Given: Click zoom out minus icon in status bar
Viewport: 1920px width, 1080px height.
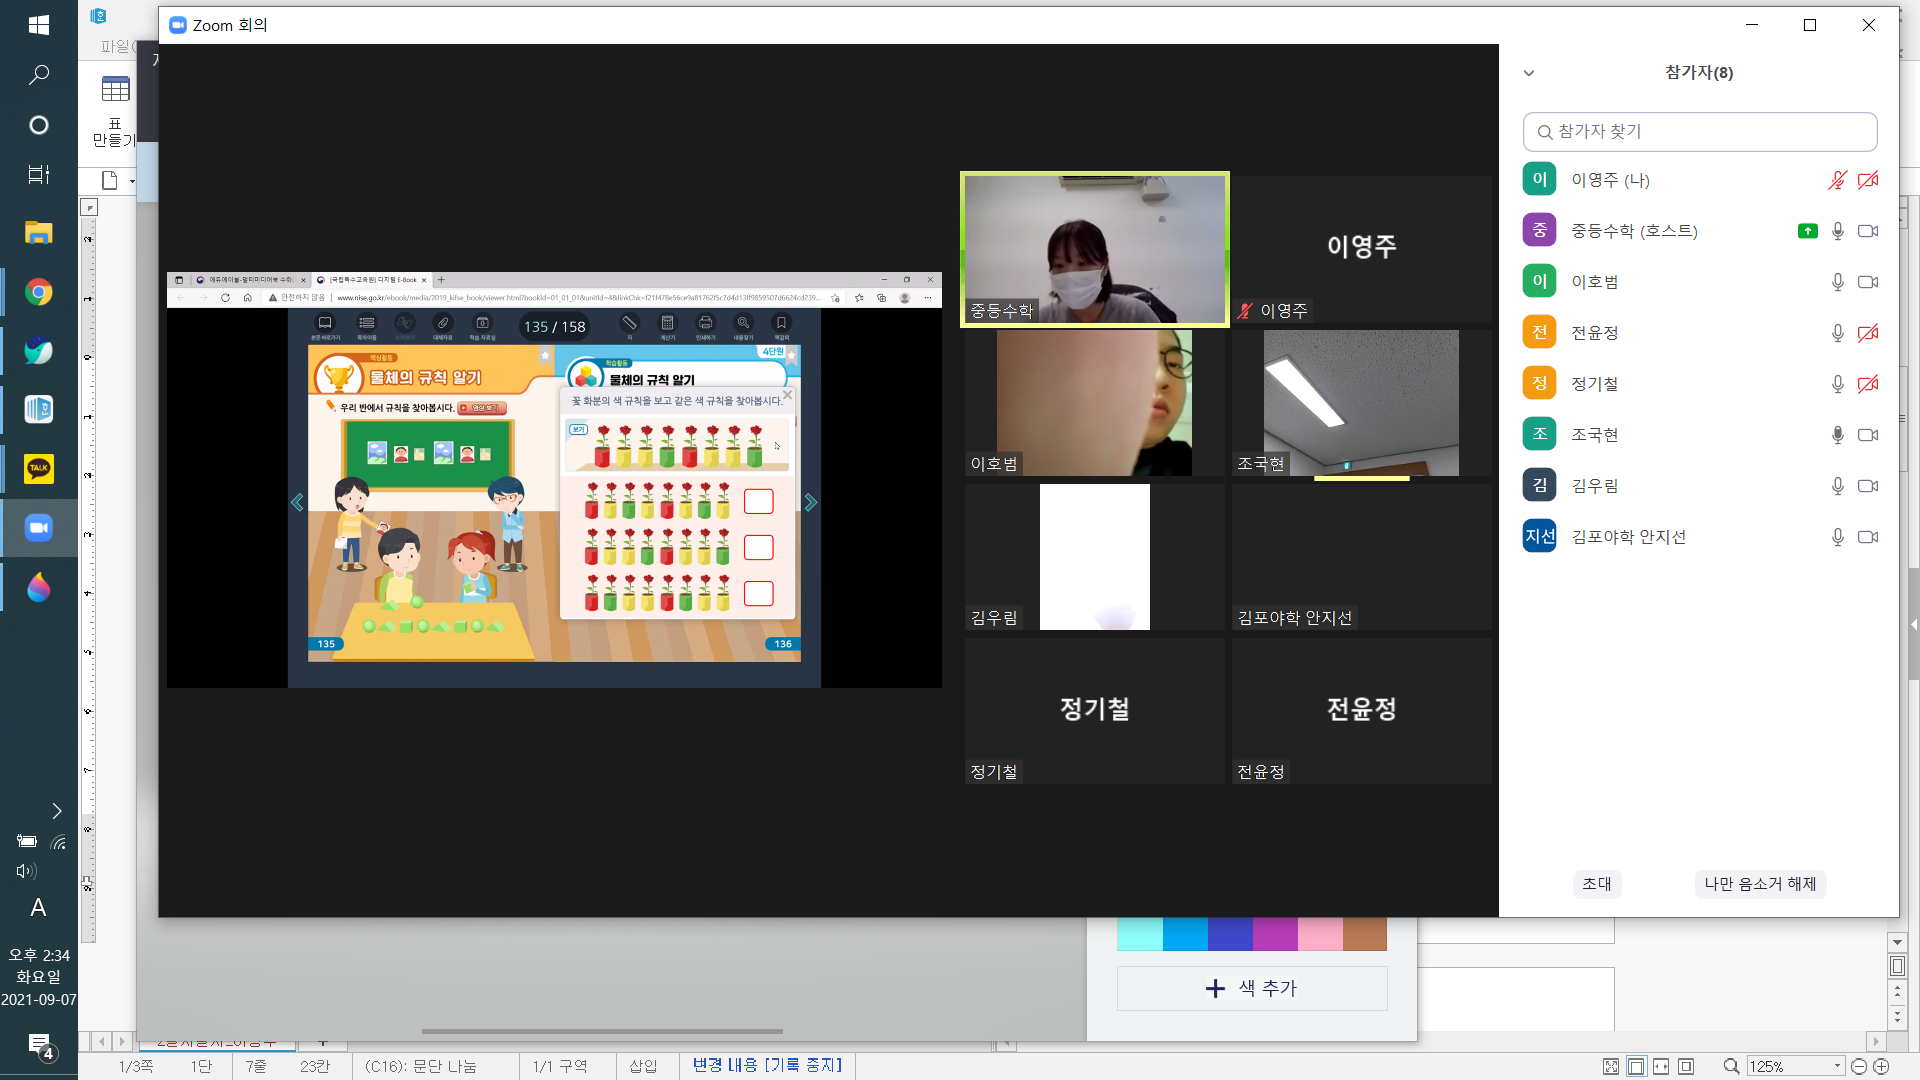Looking at the screenshot, I should [x=1858, y=1066].
